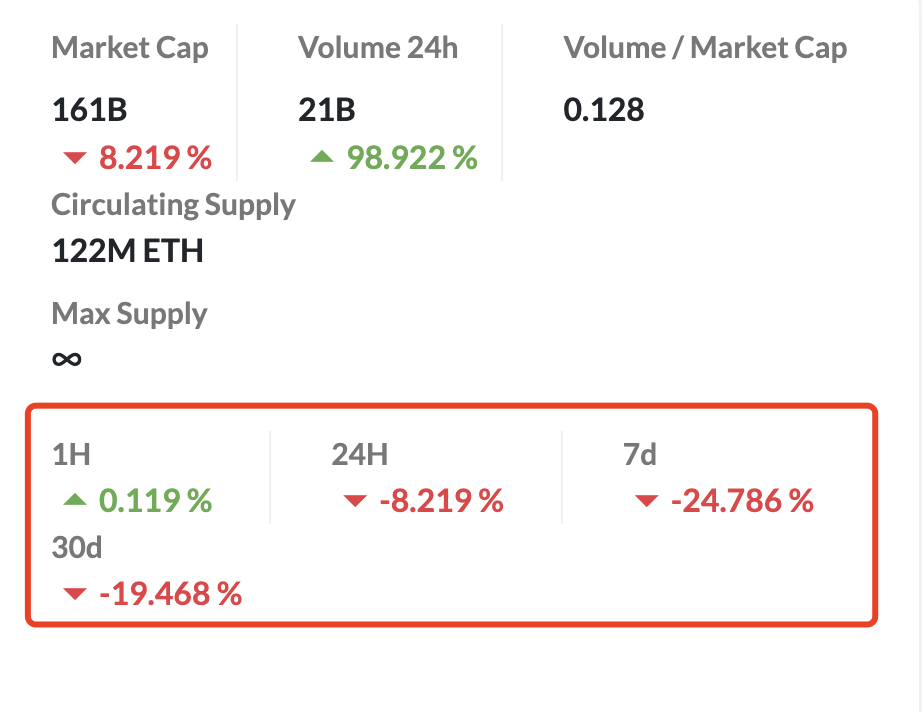Click the -24.786 % 7d change
This screenshot has width=922, height=712.
pyautogui.click(x=742, y=501)
